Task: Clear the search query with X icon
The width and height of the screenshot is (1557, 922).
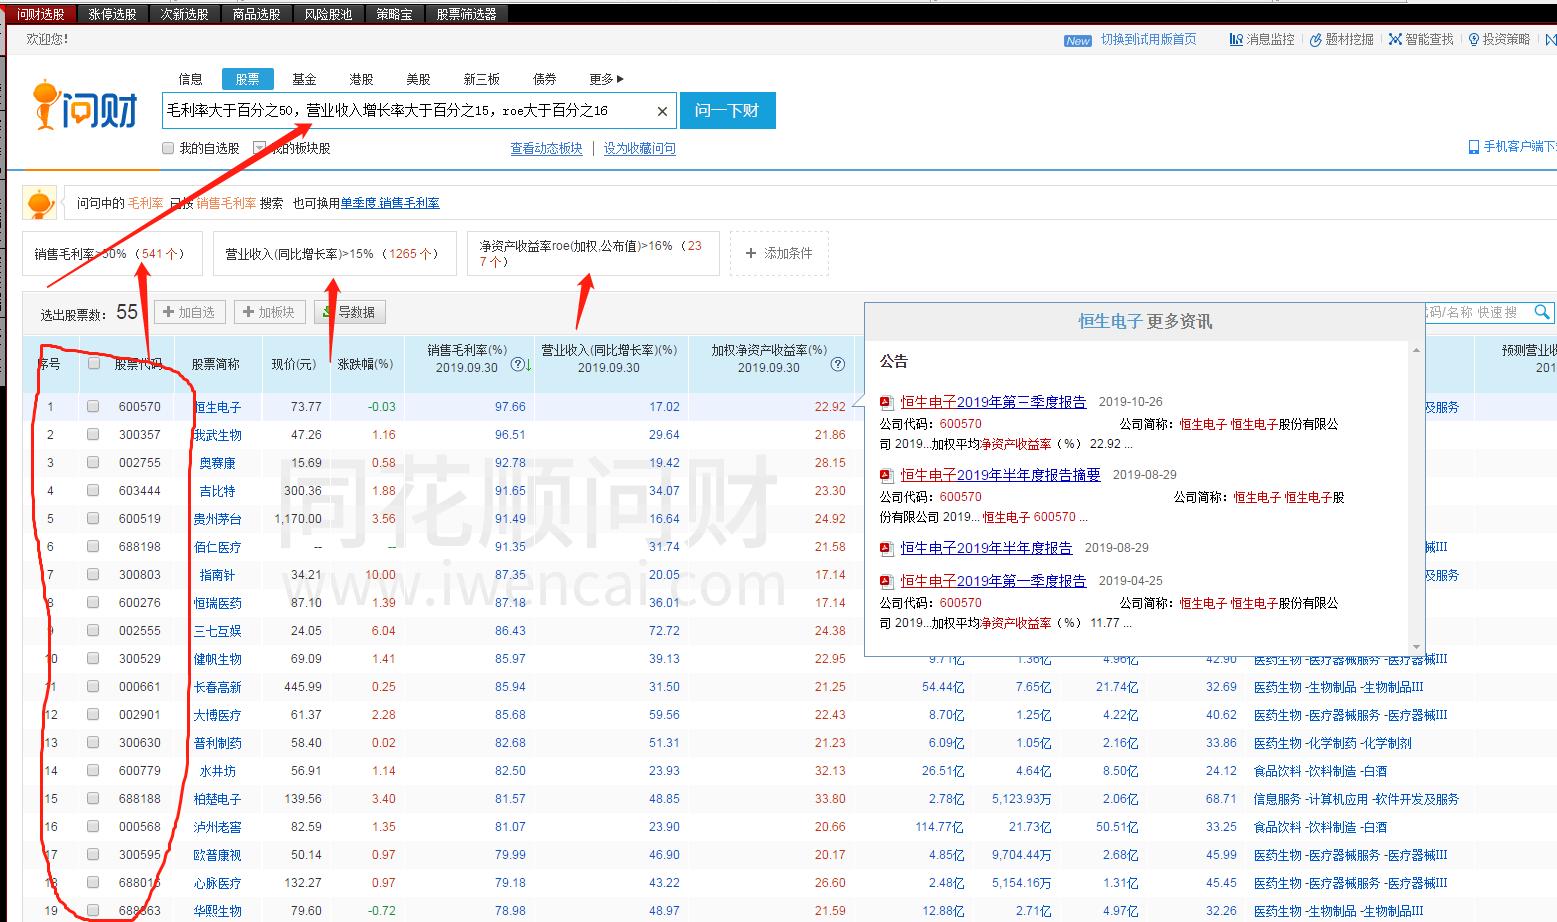Action: (x=662, y=111)
